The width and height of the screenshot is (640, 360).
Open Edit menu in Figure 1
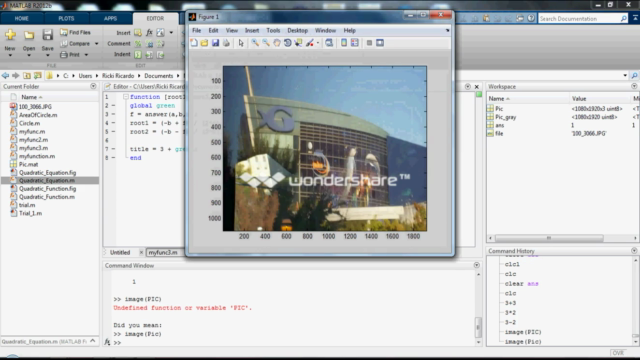213,31
